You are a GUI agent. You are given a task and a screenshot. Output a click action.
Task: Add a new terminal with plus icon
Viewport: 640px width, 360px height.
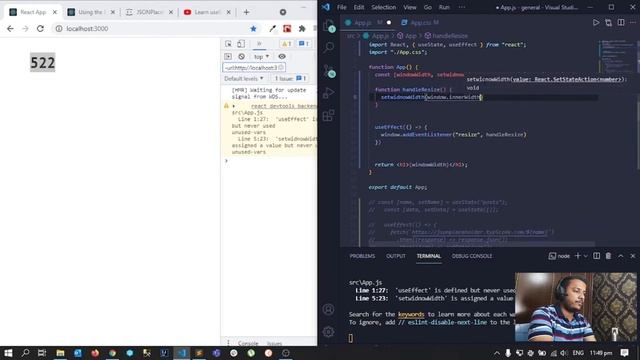(578, 256)
